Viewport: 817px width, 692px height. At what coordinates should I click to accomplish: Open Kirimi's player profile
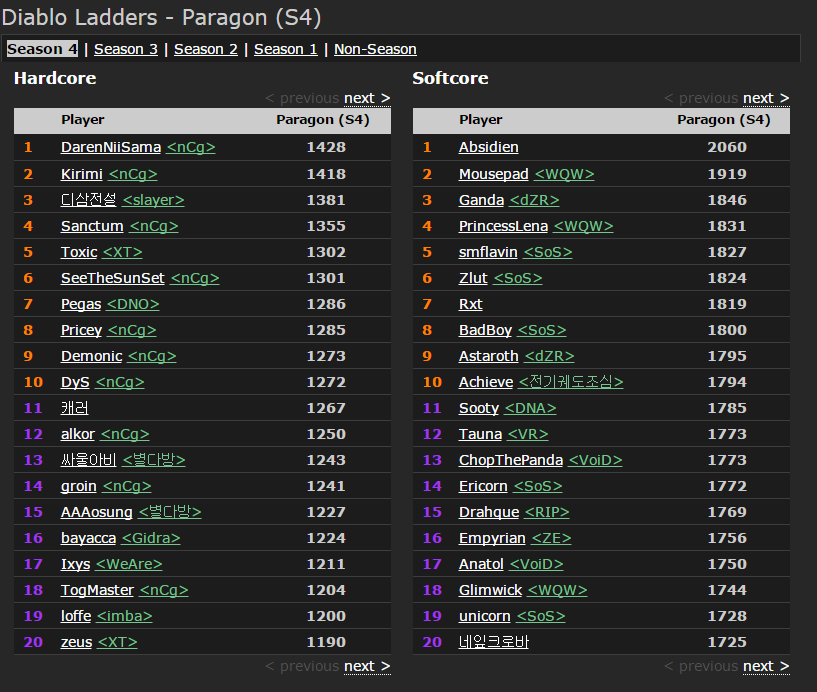coord(82,174)
